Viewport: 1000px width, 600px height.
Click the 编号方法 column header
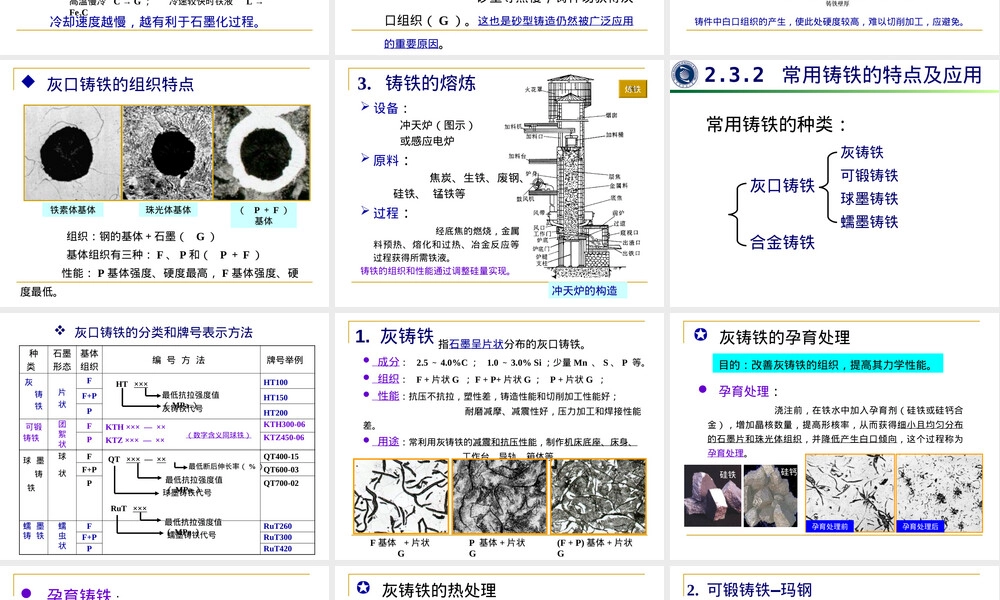tap(179, 360)
